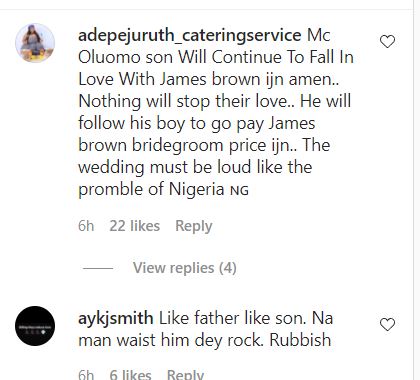Click the NG flag text after Nigeria
The height and width of the screenshot is (380, 420).
239,191
